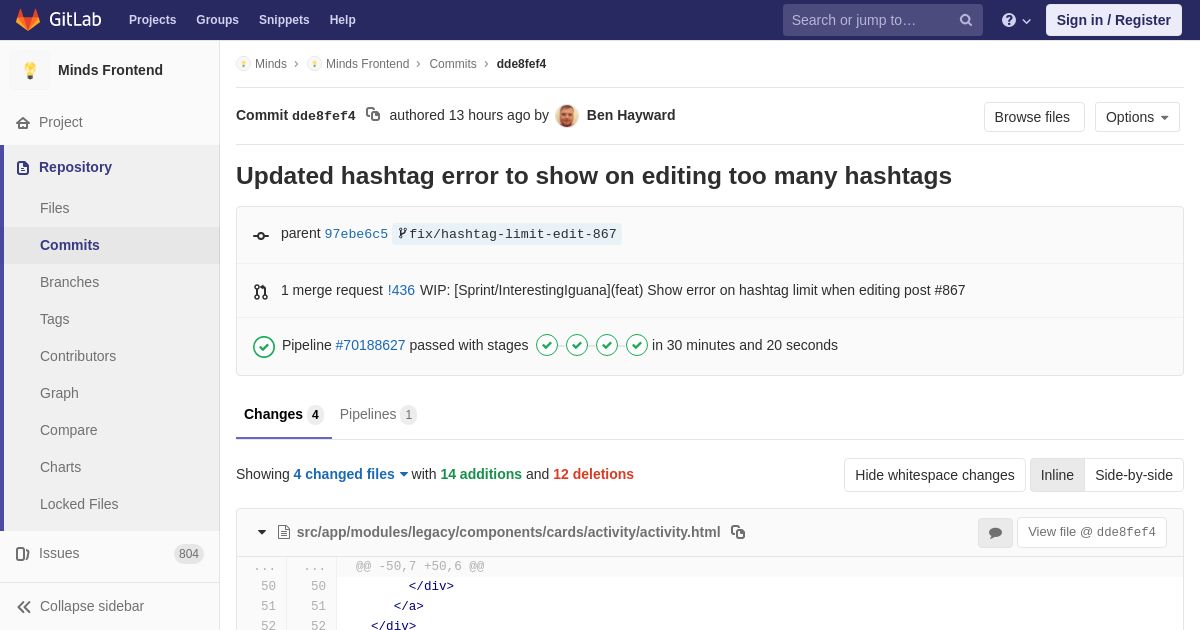Click the GitLab fox logo
This screenshot has height=630, width=1200.
click(x=28, y=20)
